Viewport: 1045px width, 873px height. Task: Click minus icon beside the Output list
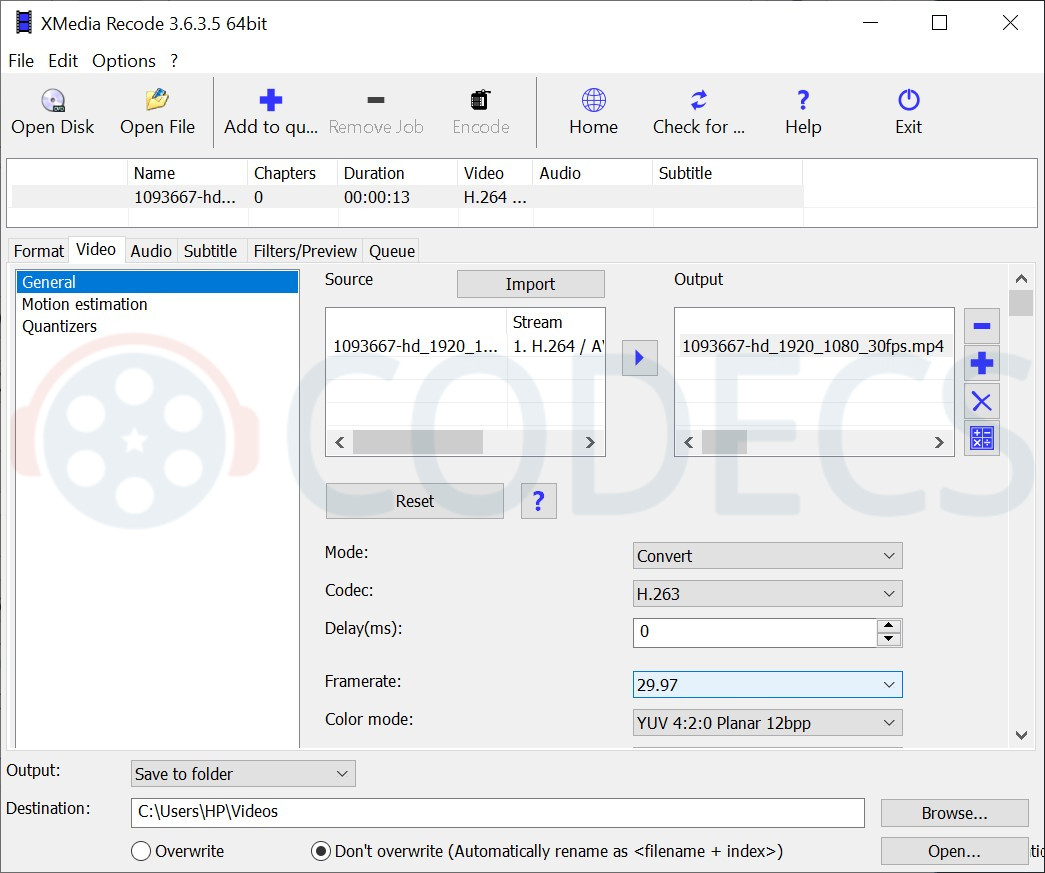coord(982,326)
